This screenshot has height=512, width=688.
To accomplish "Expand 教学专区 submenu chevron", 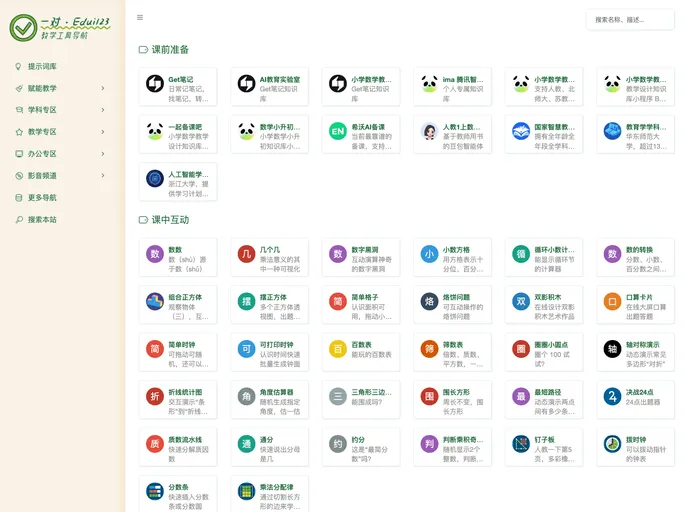I will point(103,132).
